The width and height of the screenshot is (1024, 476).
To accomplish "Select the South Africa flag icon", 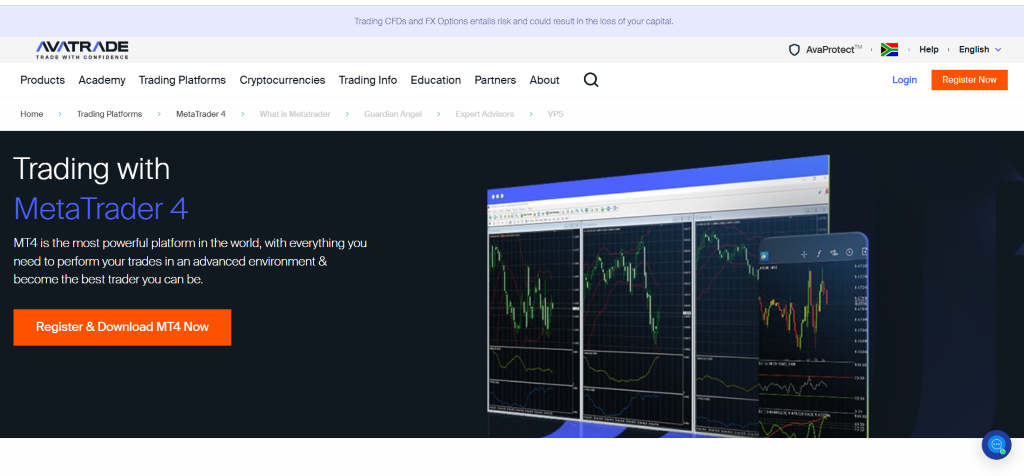I will [889, 50].
